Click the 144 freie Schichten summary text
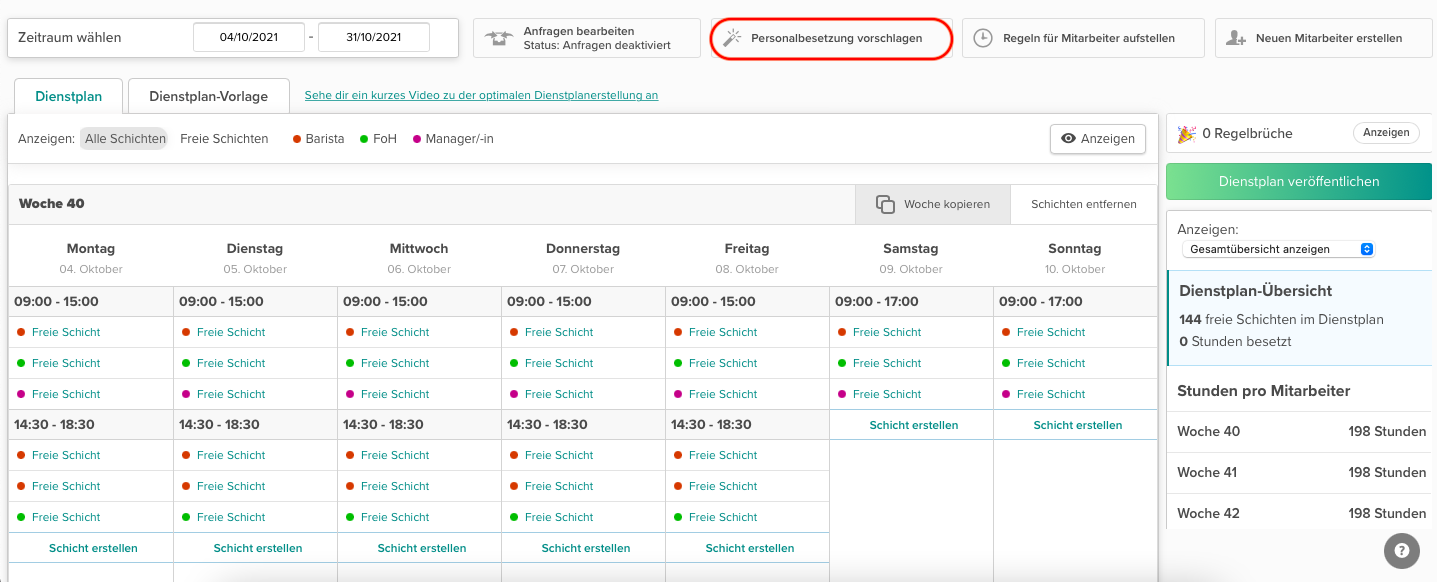This screenshot has width=1437, height=582. point(1281,320)
